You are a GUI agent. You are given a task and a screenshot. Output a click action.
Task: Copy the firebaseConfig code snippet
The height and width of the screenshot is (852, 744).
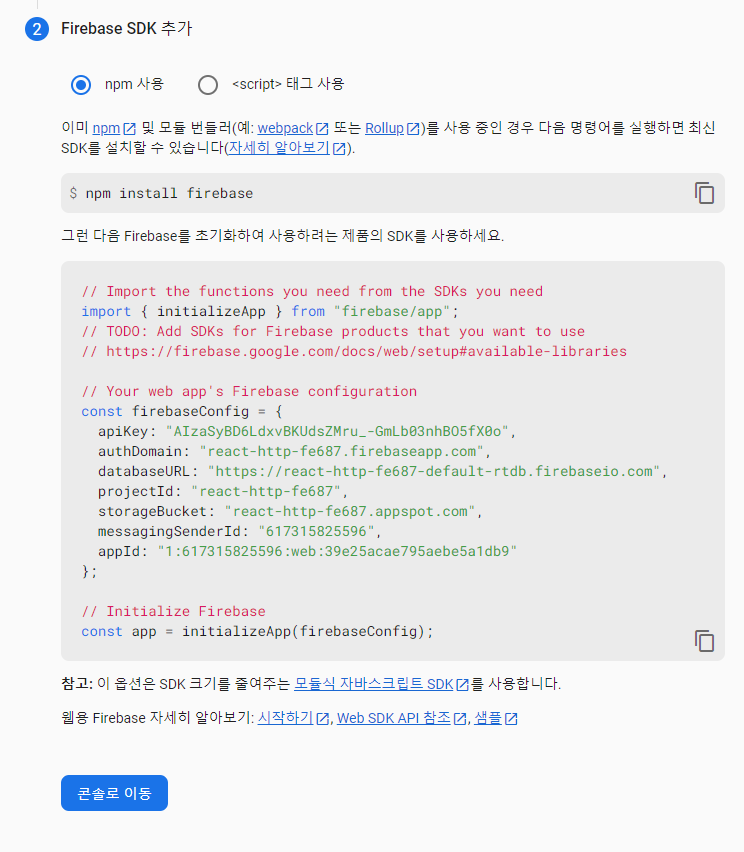[704, 641]
